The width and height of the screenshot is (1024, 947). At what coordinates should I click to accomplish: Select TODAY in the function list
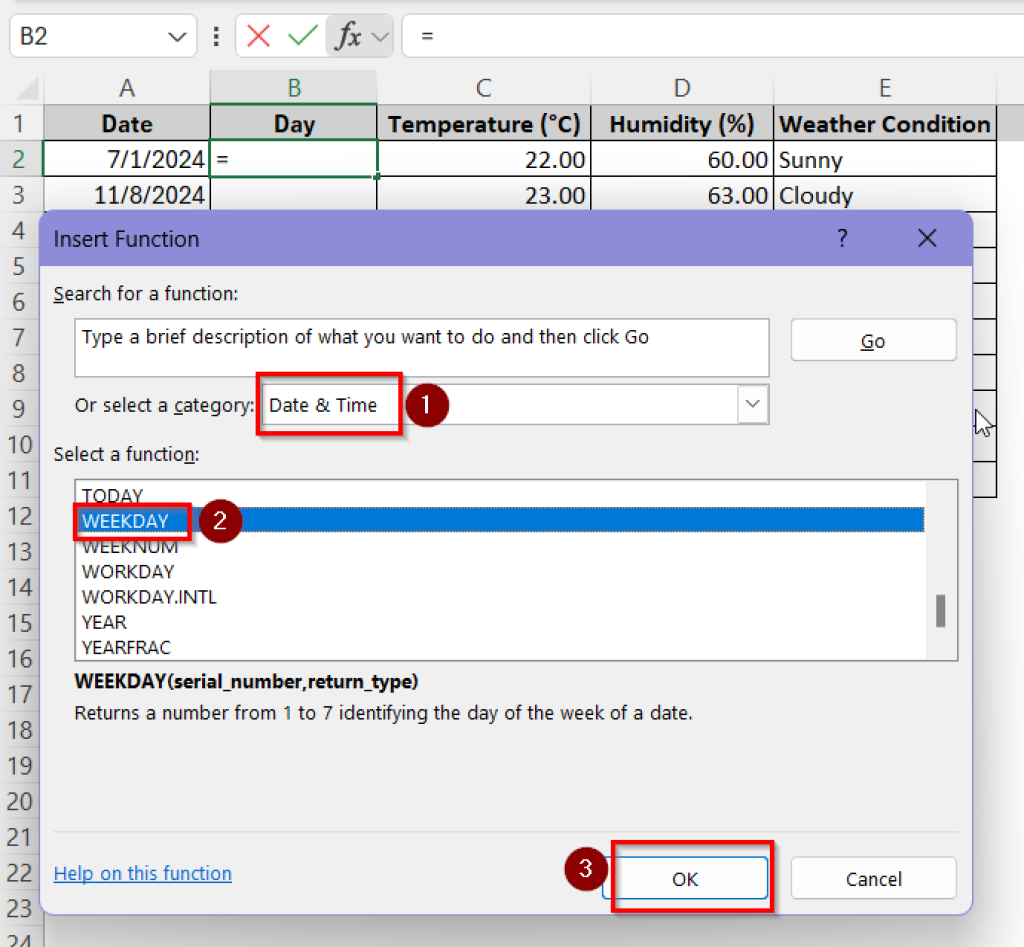tap(112, 495)
